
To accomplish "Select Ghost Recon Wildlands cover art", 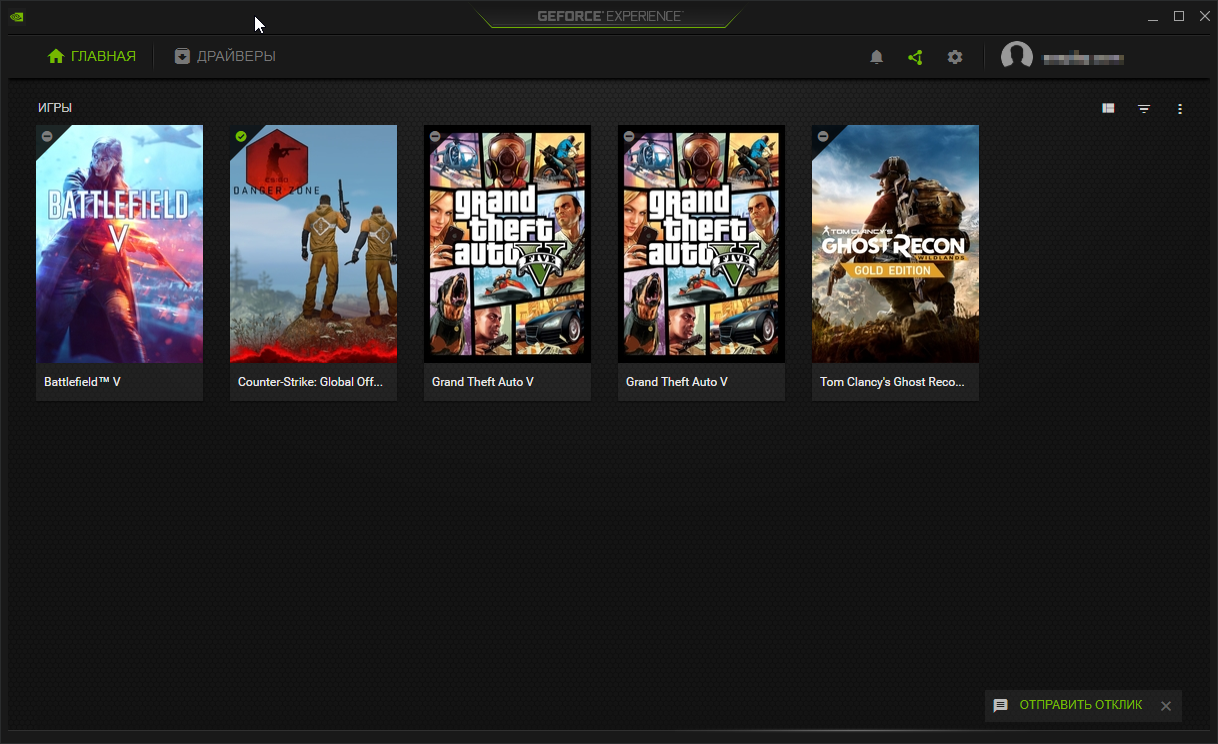I will [895, 243].
